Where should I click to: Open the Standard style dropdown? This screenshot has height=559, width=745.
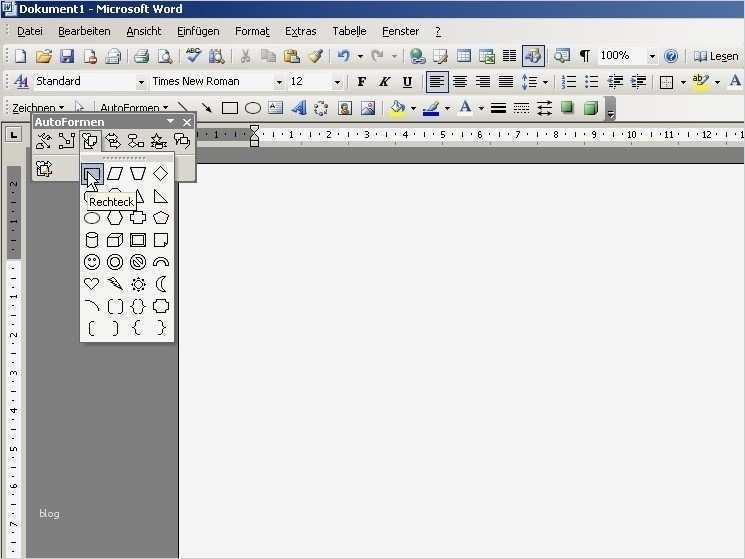(141, 82)
